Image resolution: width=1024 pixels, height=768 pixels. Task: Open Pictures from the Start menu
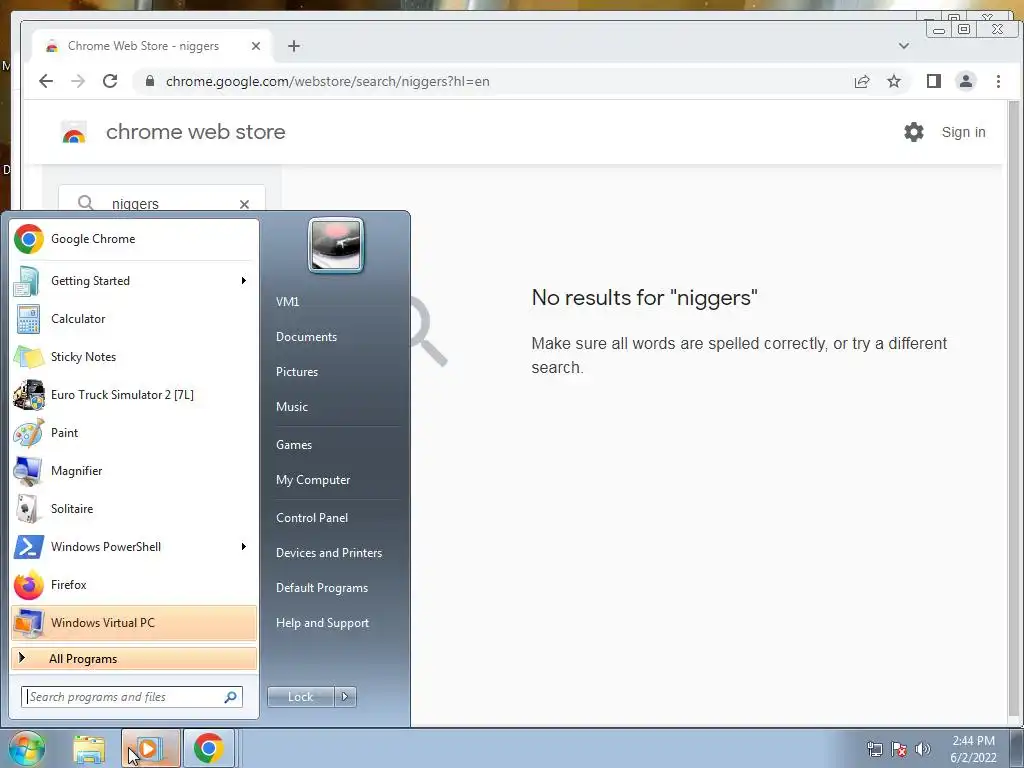tap(296, 372)
